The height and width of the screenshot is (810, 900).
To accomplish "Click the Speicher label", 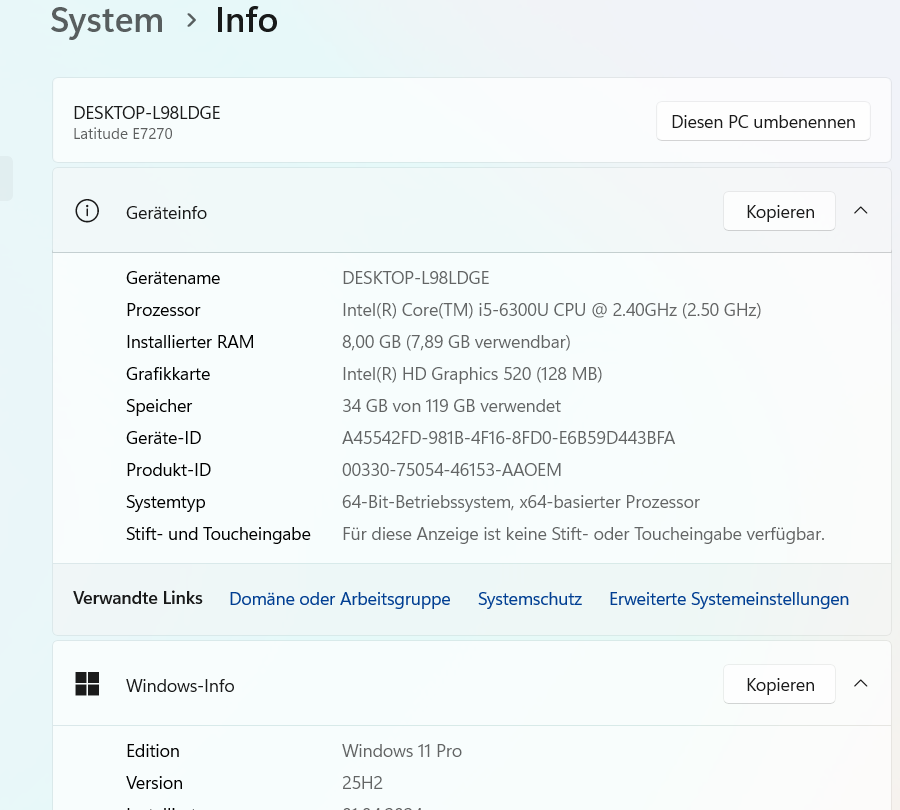I will pyautogui.click(x=159, y=406).
